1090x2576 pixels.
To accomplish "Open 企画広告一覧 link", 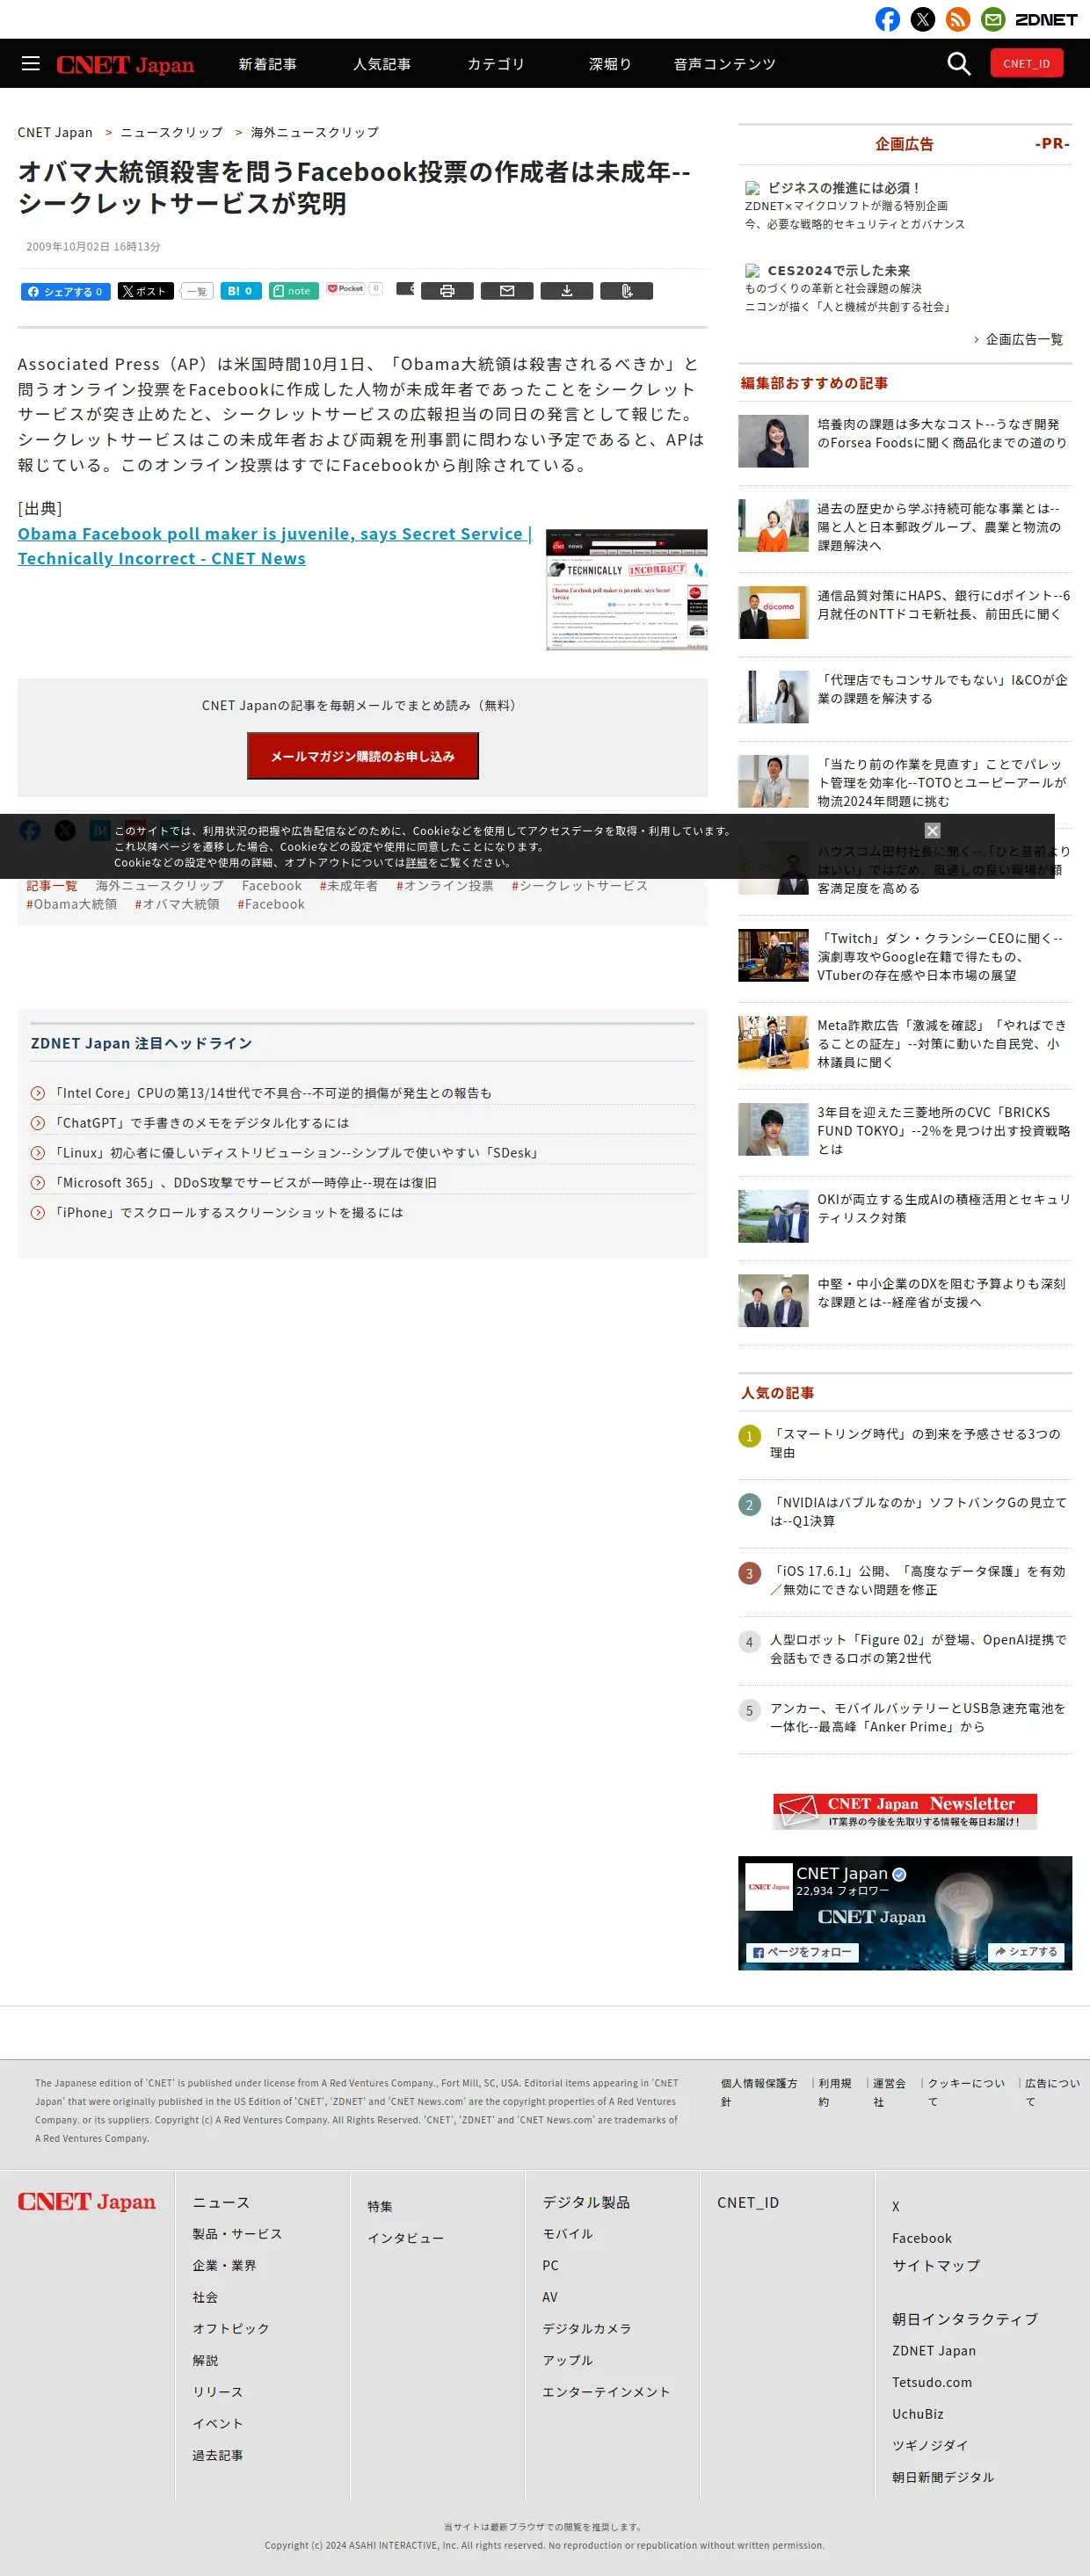I will (1024, 339).
